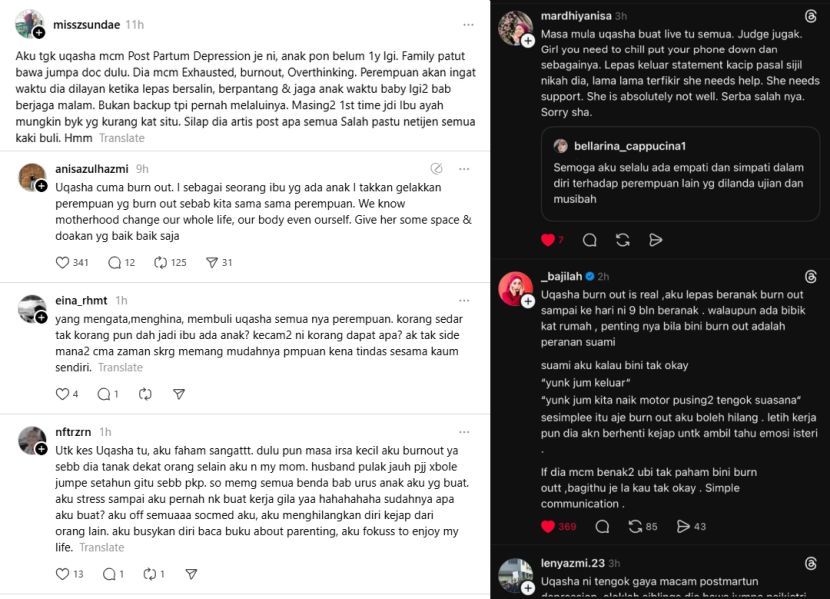Screen dimensions: 830x599
Task: Expand three-dot menu on eina_rhmt's reply
Action: tap(468, 301)
